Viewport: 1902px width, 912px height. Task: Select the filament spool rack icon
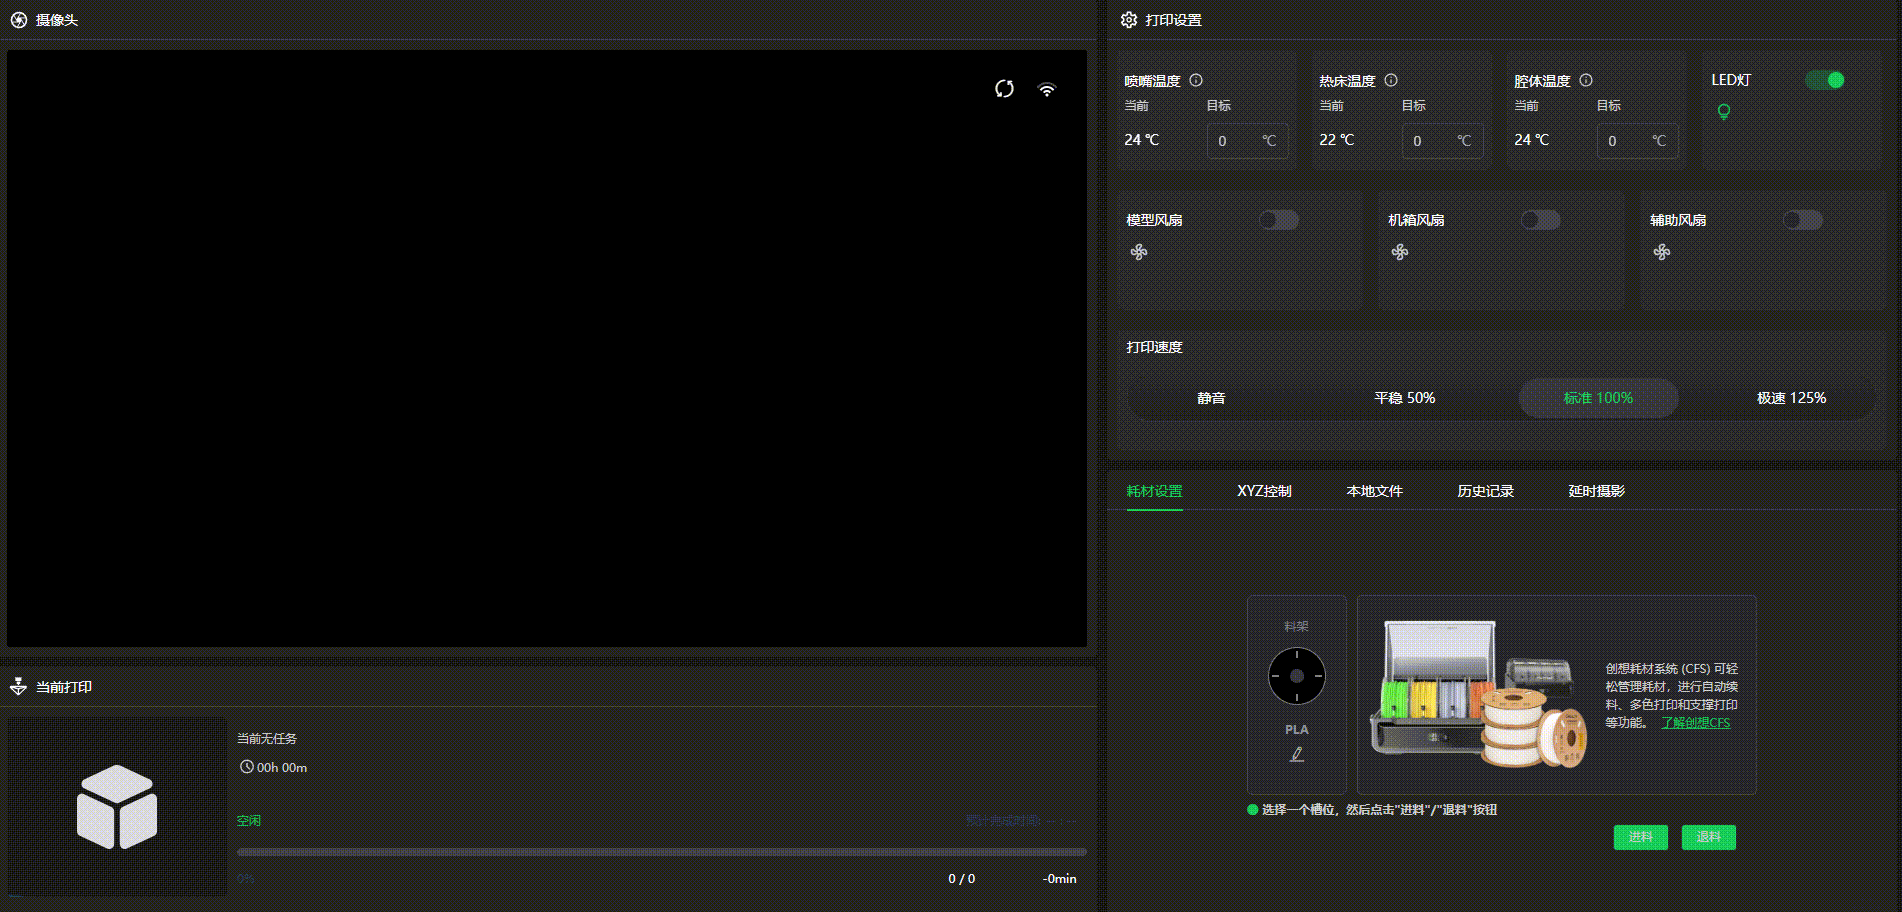(1296, 676)
